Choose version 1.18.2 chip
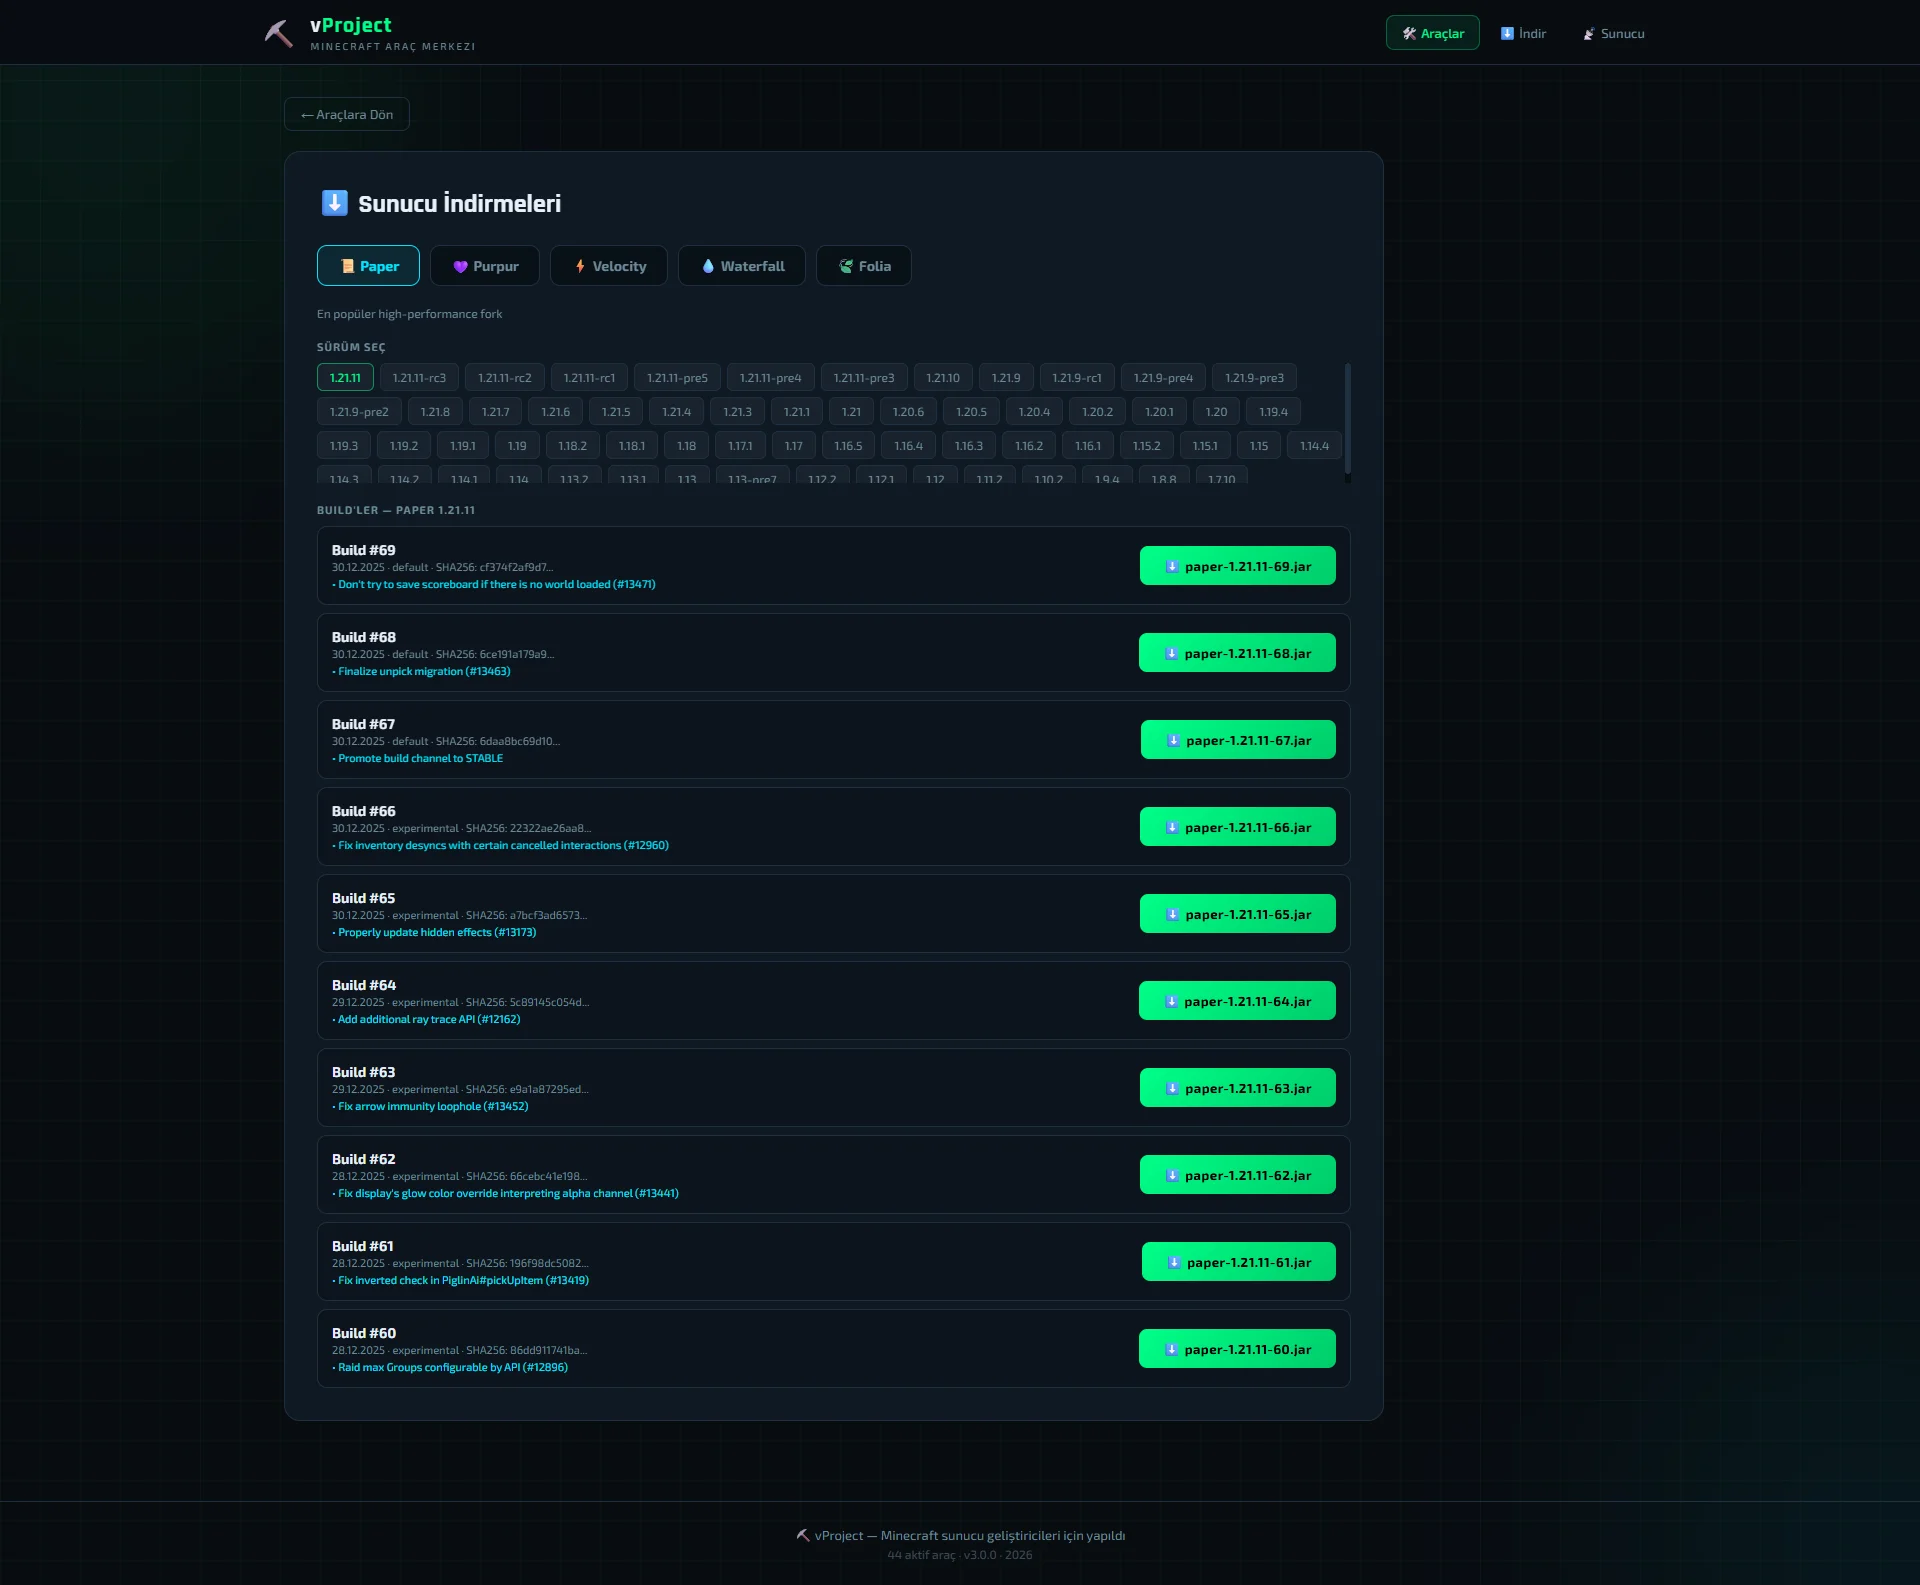The width and height of the screenshot is (1920, 1585). [572, 446]
